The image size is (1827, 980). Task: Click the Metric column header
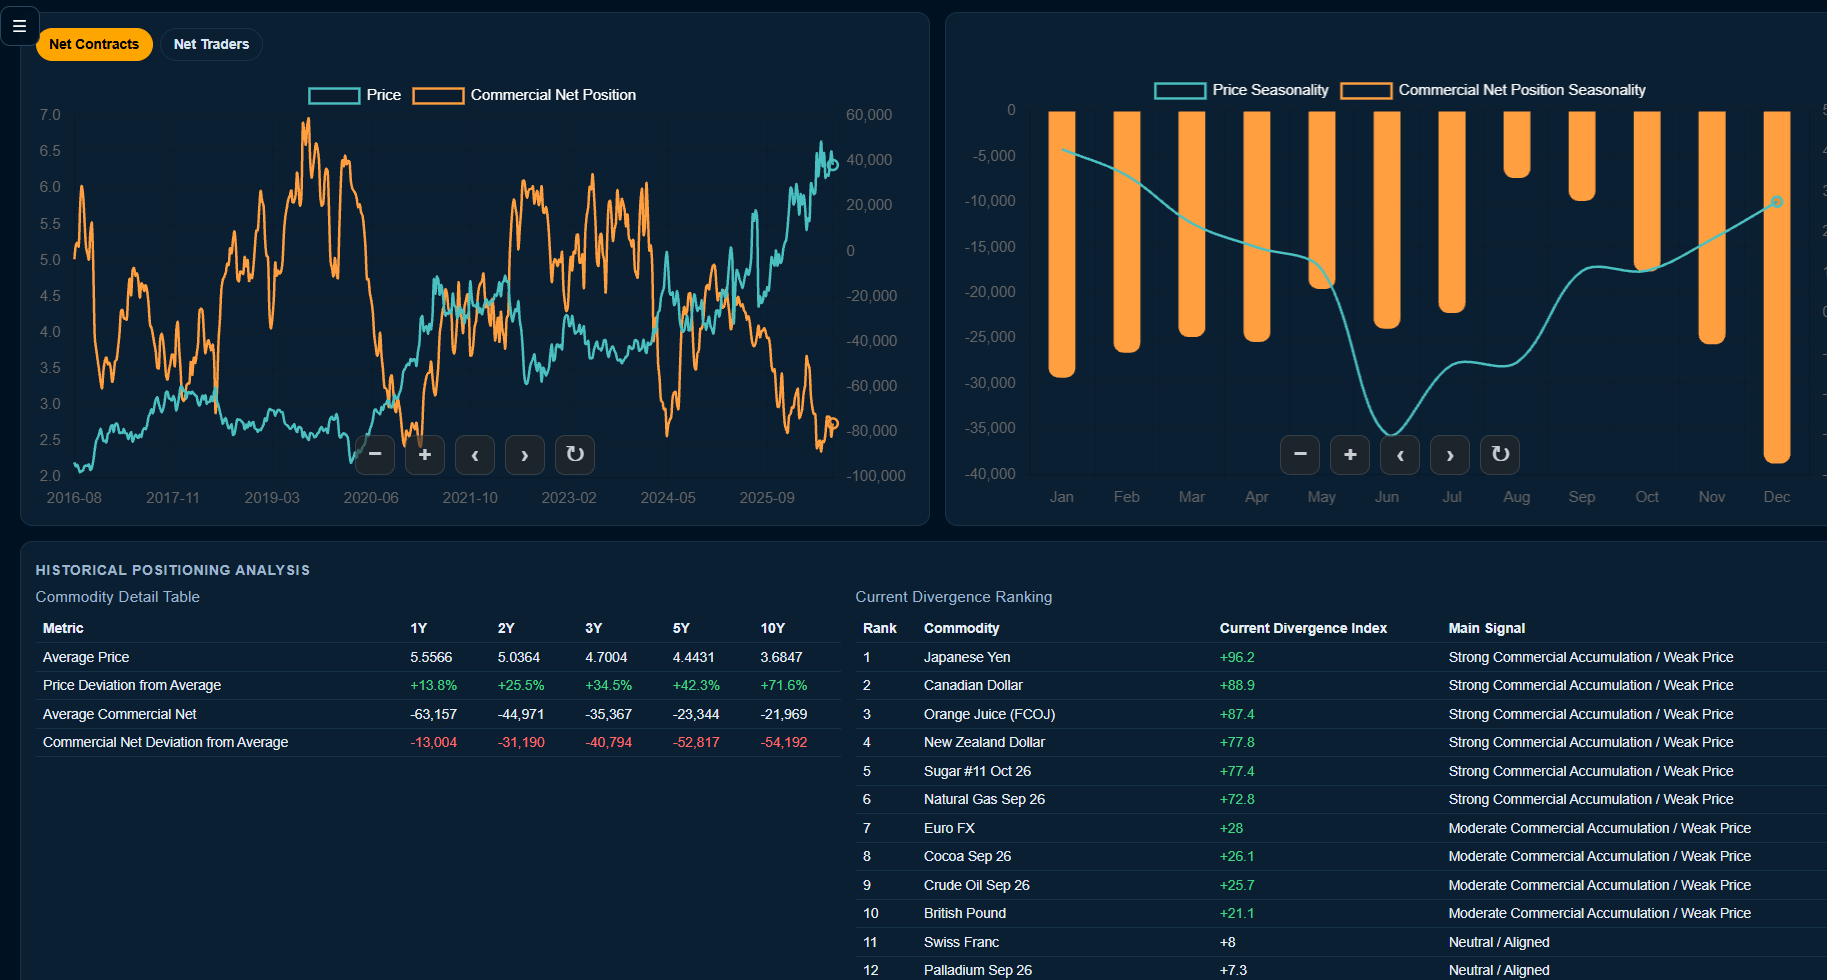[x=63, y=628]
